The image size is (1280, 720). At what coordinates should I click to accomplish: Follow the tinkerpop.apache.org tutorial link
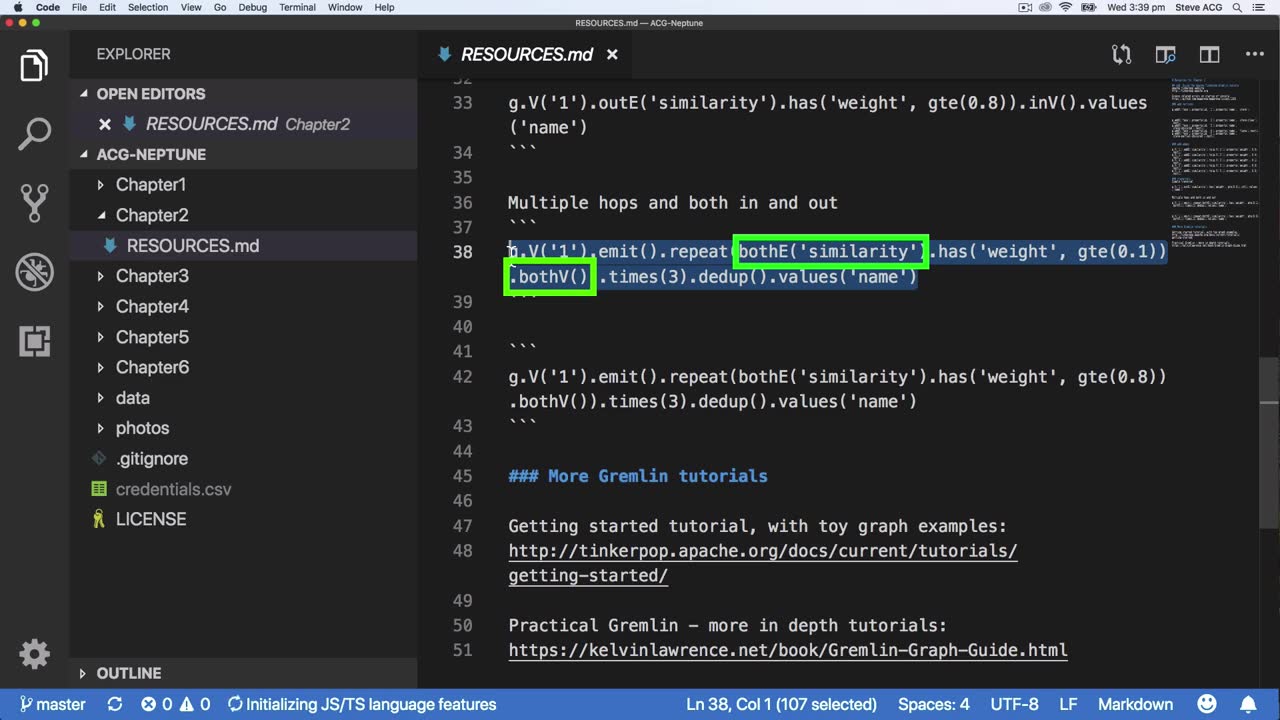[x=762, y=563]
